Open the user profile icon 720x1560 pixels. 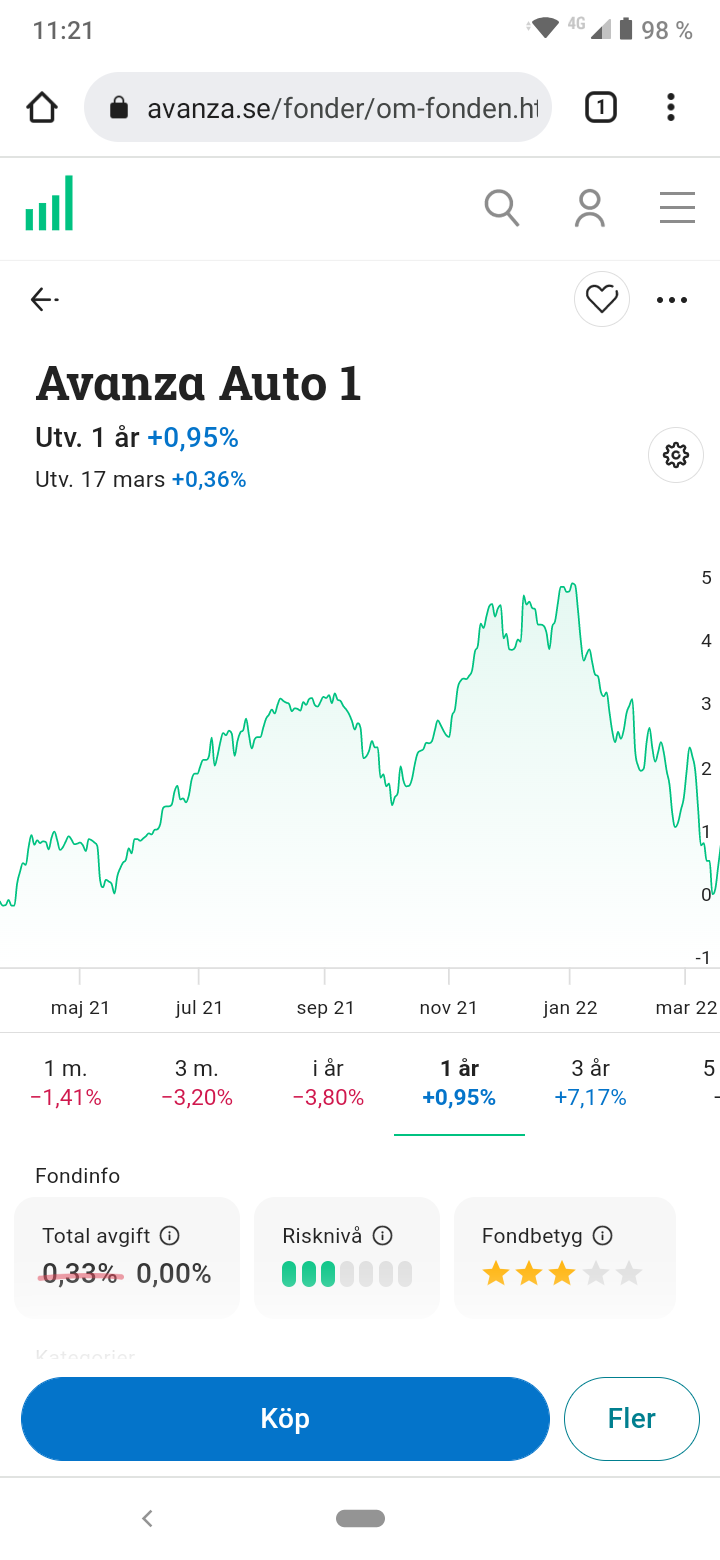pyautogui.click(x=590, y=208)
